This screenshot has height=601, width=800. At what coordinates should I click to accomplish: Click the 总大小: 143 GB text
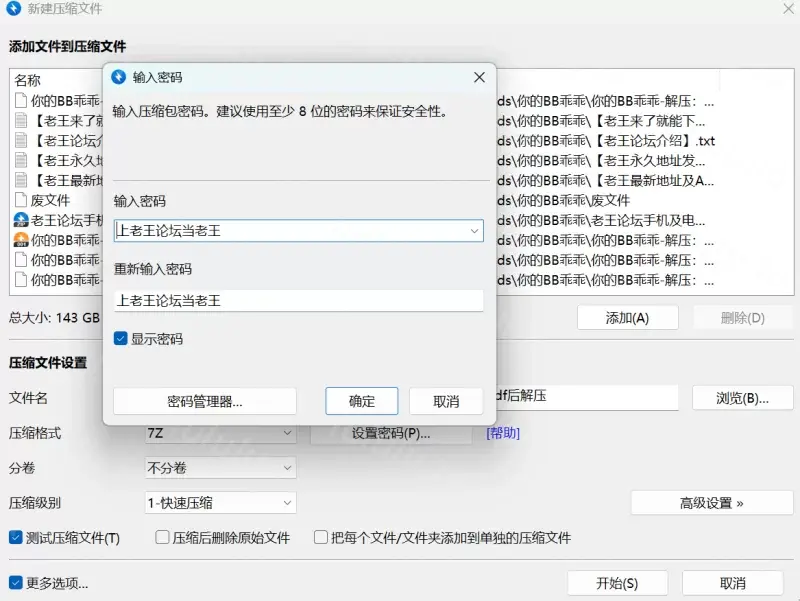coord(55,317)
